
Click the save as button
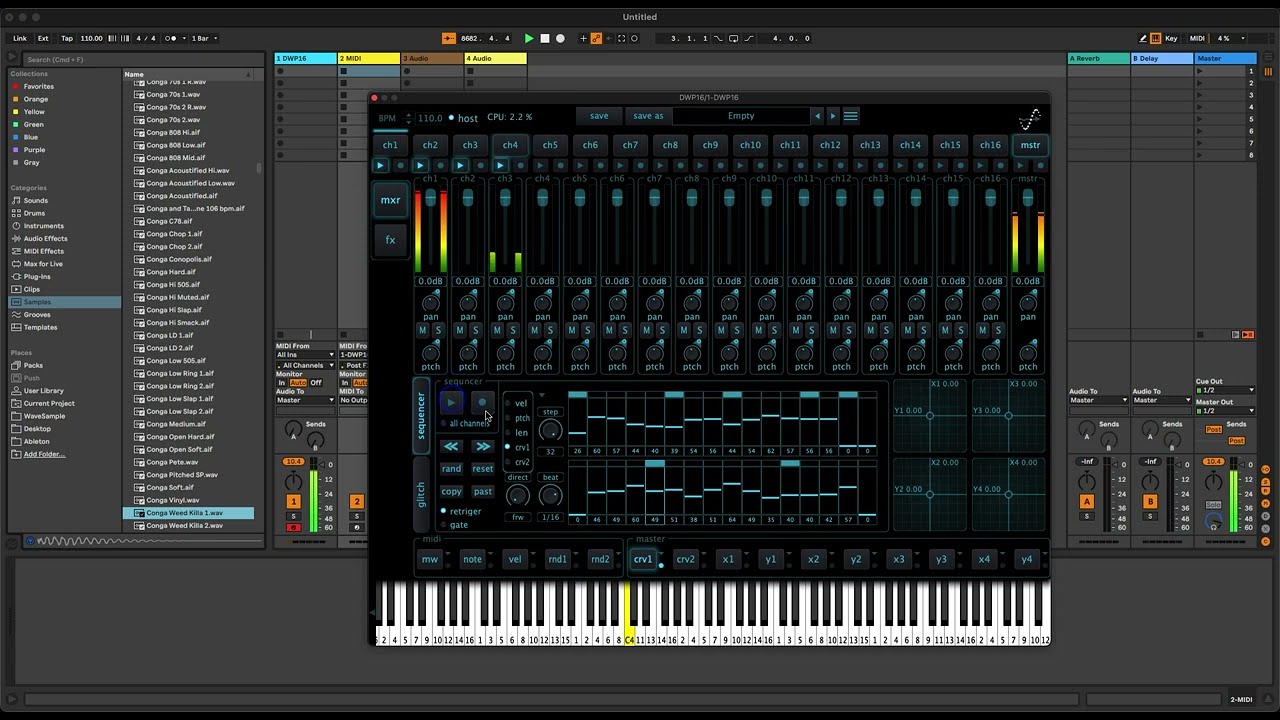(648, 116)
